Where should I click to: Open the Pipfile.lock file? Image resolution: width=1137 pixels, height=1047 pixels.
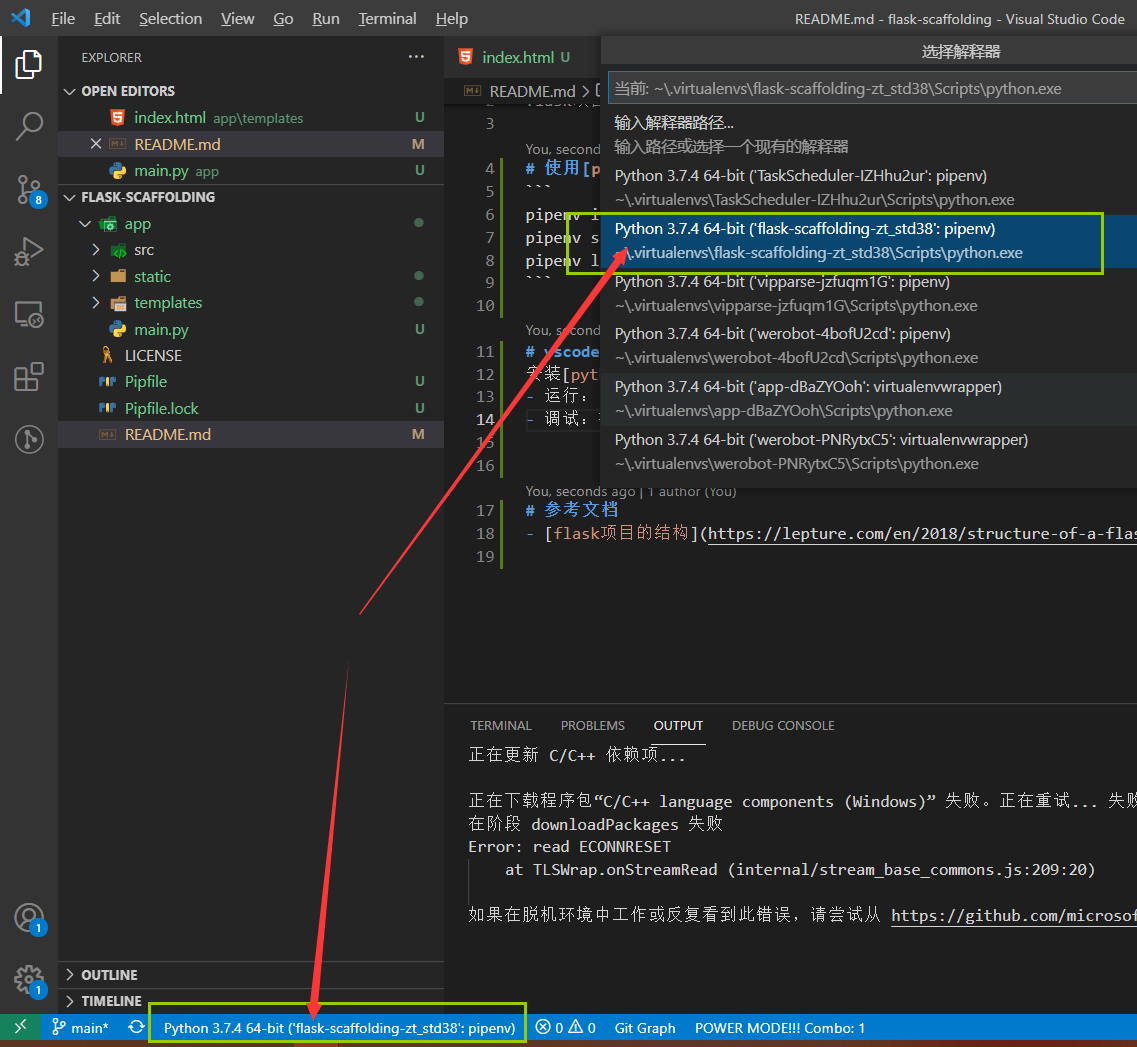pos(251,408)
